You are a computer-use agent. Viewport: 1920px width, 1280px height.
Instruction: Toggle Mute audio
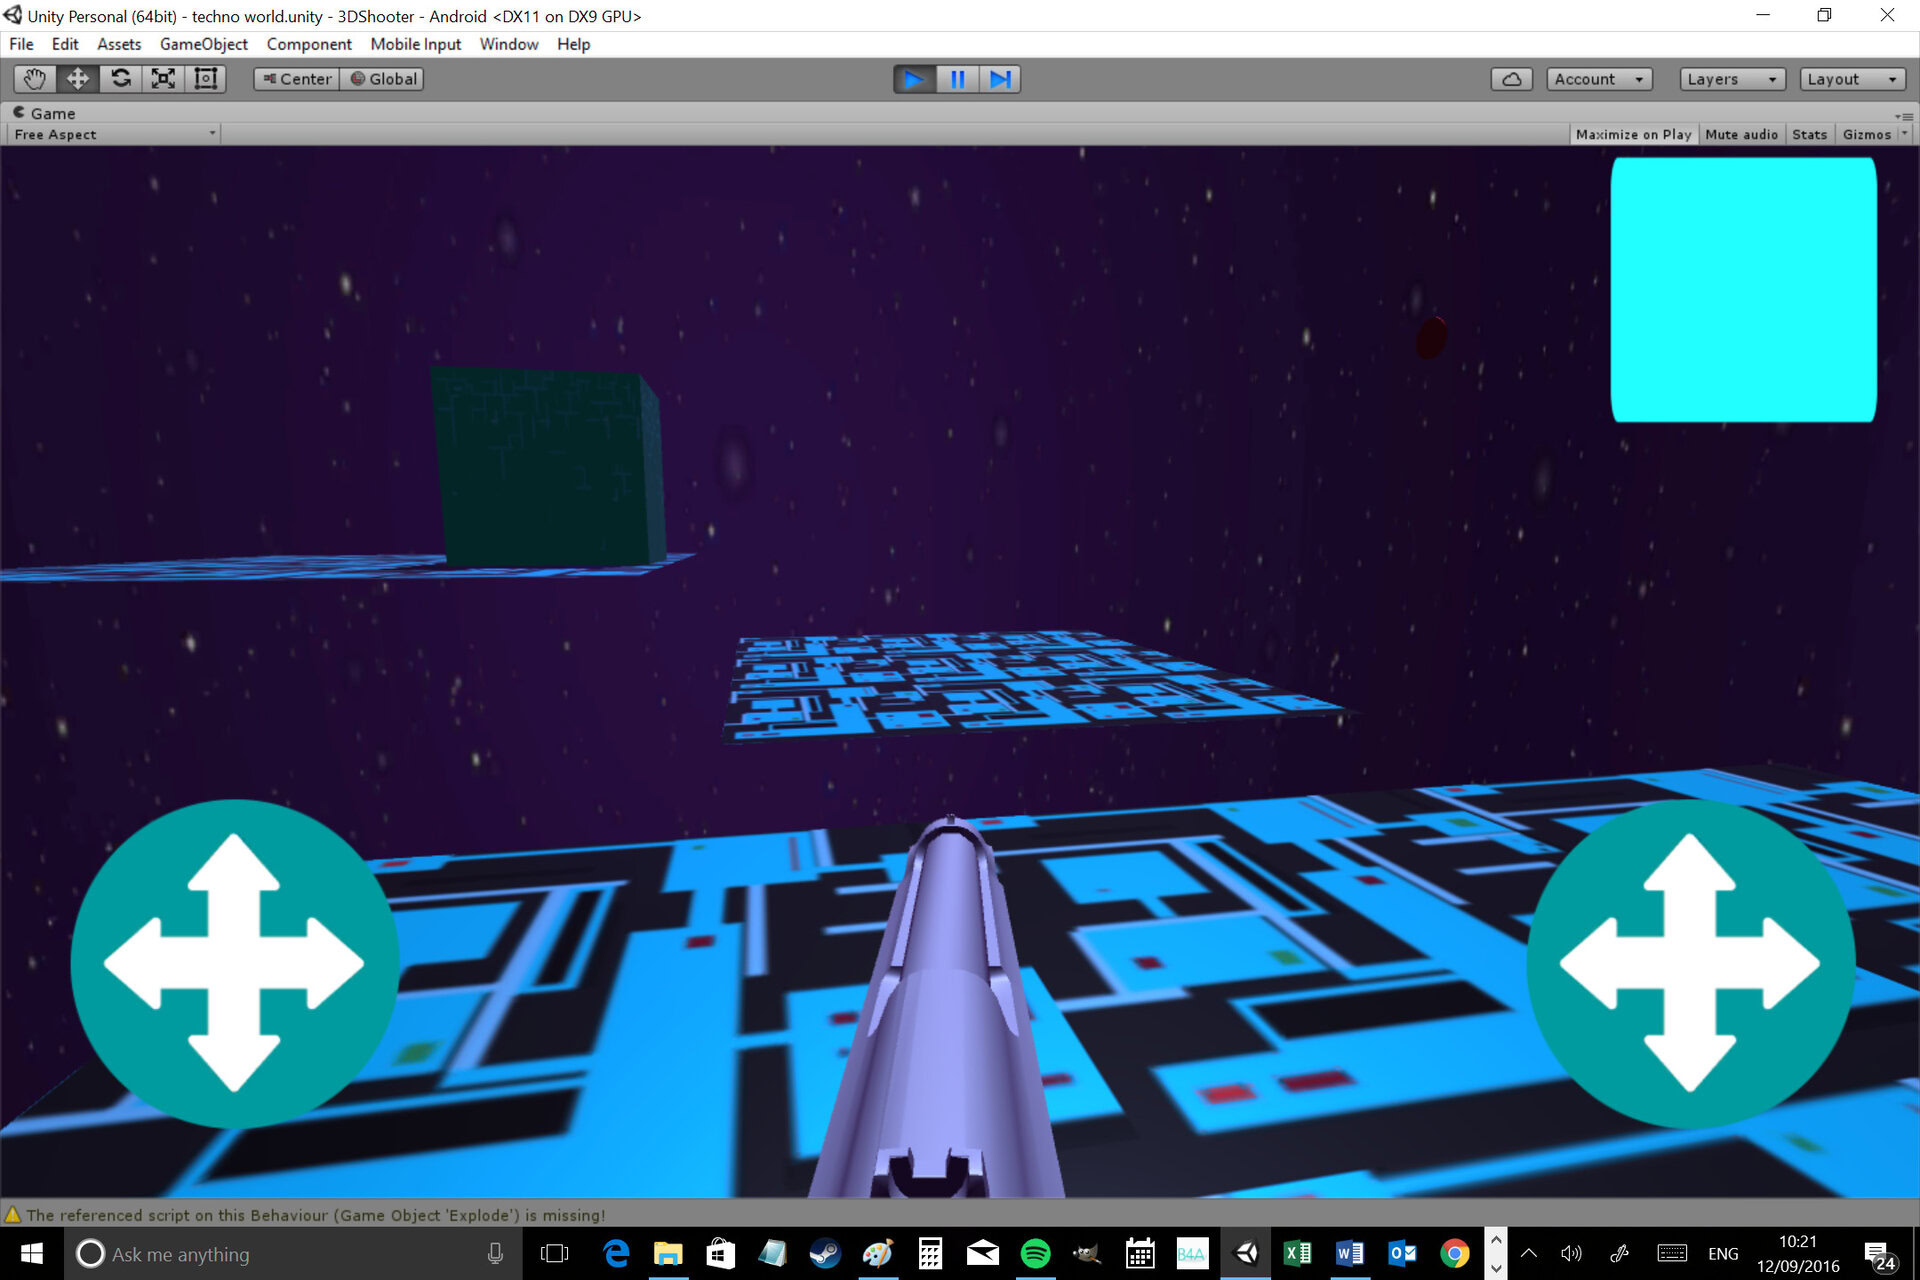pos(1740,135)
